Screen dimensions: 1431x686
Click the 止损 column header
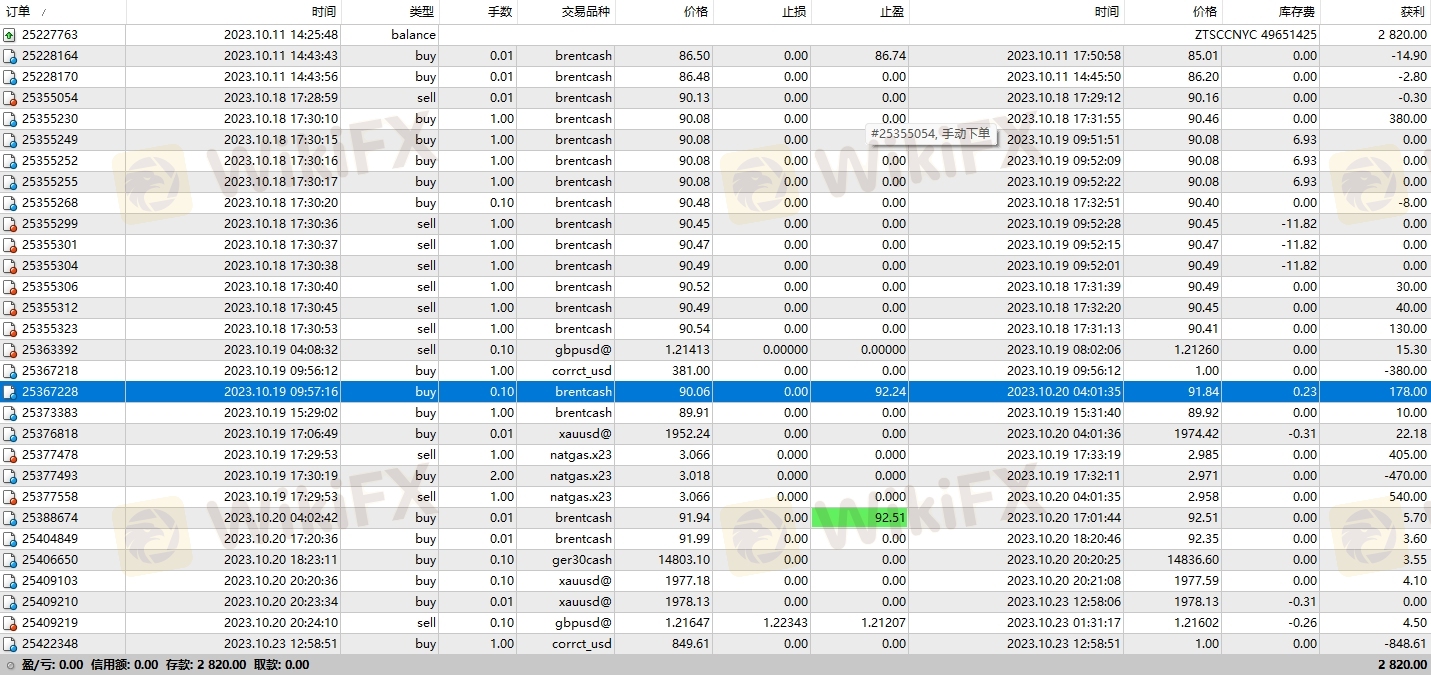(x=794, y=12)
